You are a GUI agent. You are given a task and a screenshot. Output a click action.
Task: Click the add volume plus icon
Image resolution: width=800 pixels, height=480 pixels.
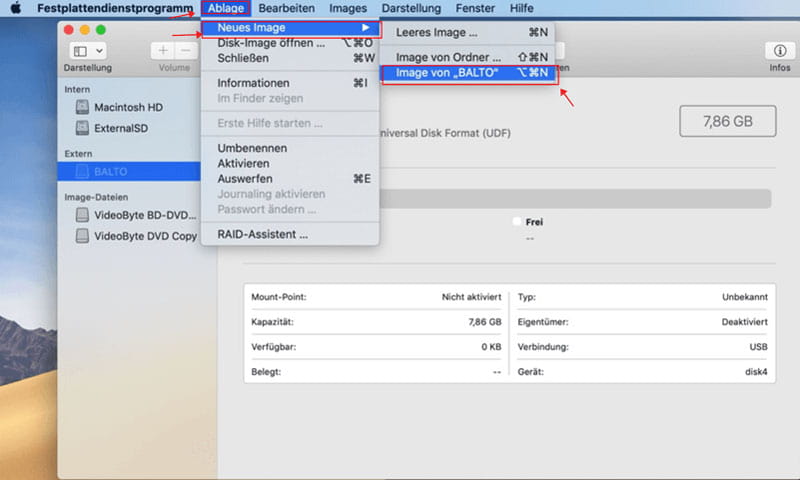point(163,50)
